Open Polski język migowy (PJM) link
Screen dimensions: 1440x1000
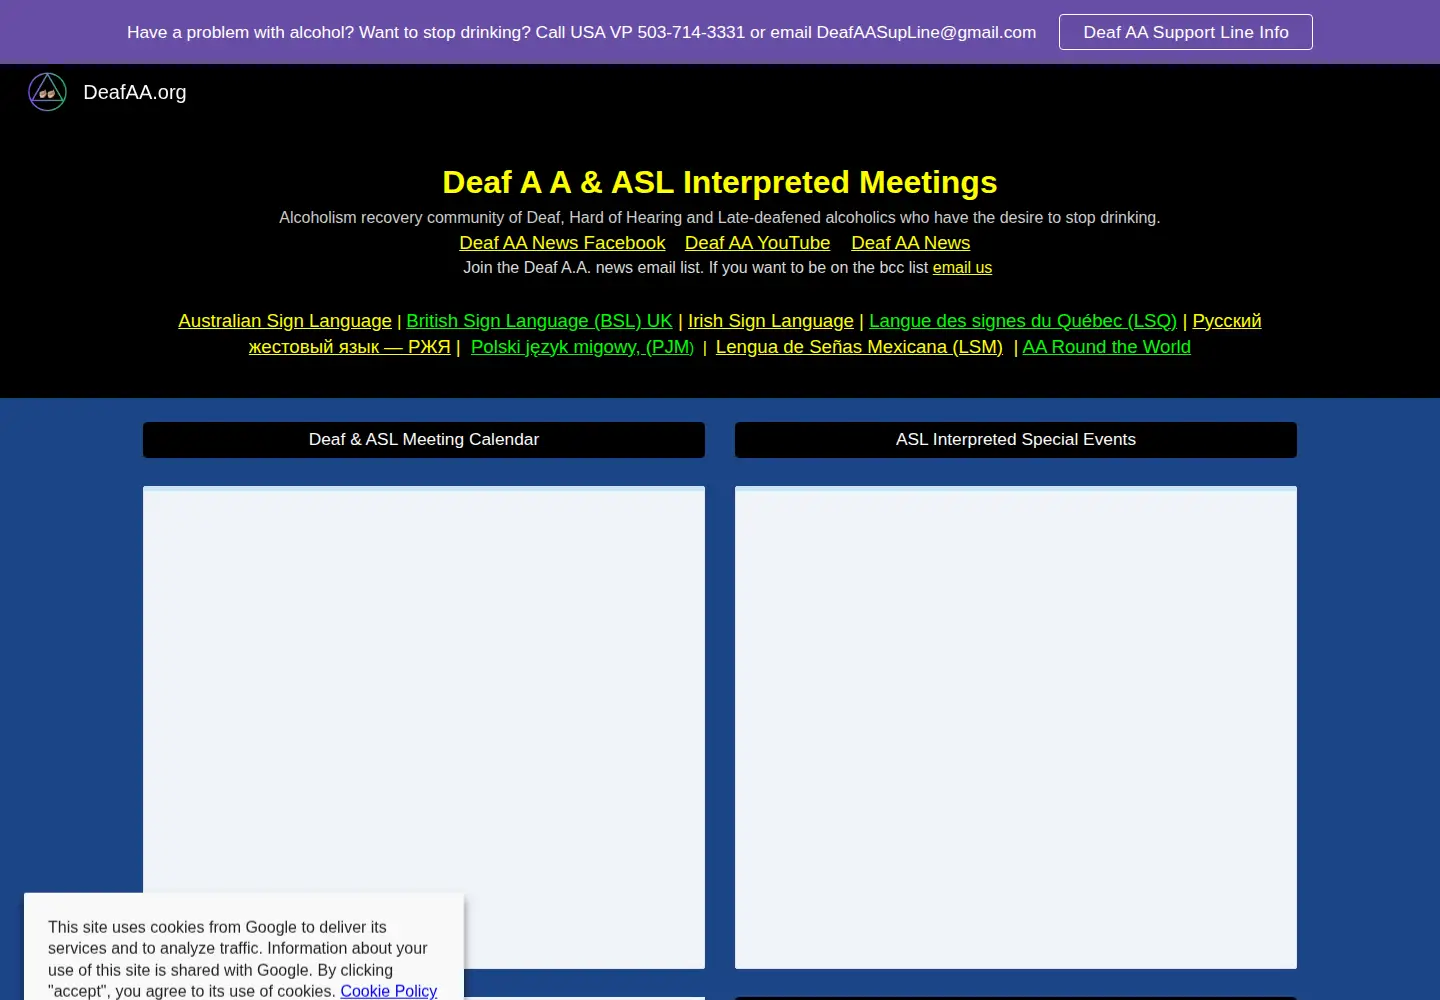point(582,347)
